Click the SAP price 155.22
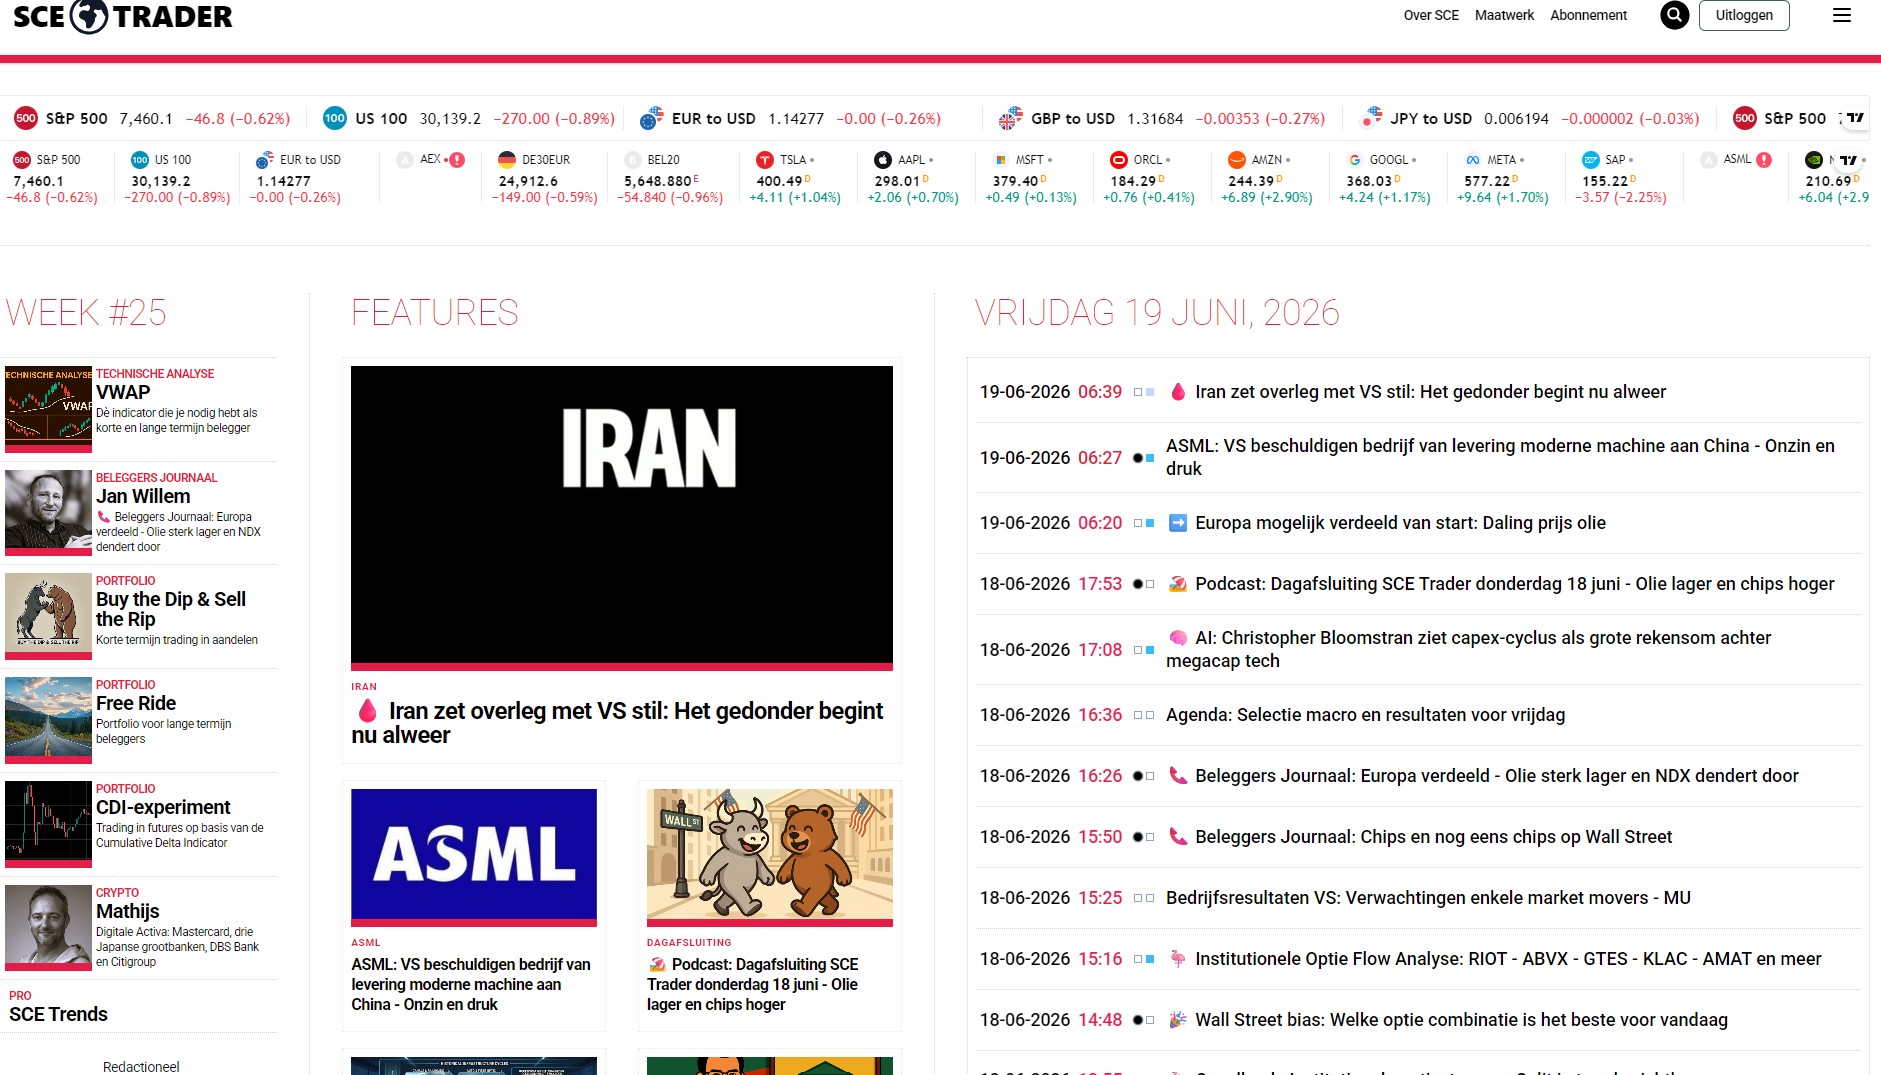The width and height of the screenshot is (1881, 1075). click(1606, 181)
